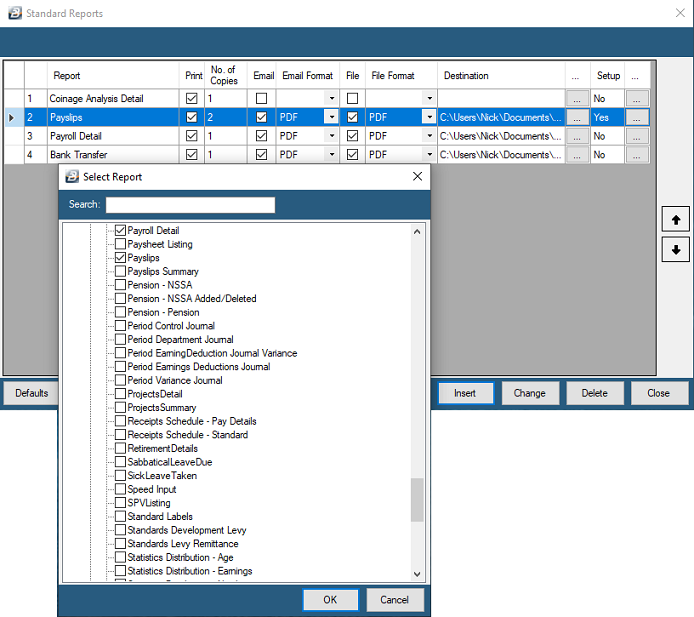Click the Select Report dialog title icon
This screenshot has width=694, height=617.
click(72, 177)
